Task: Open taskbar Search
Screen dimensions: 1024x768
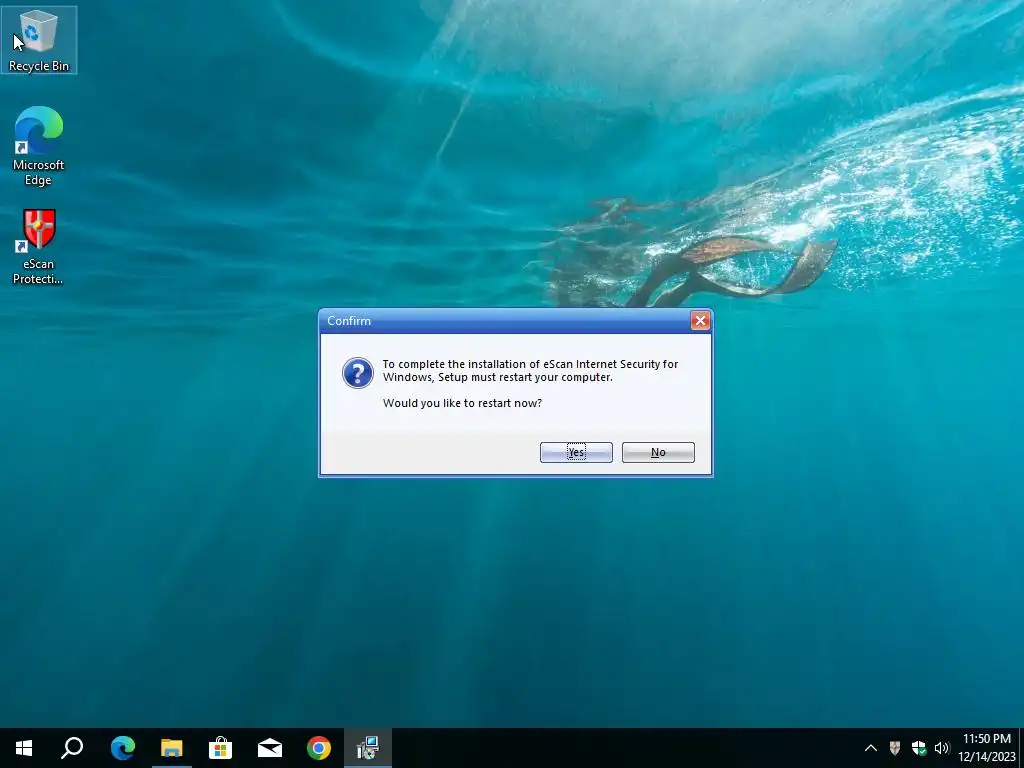Action: [72, 748]
